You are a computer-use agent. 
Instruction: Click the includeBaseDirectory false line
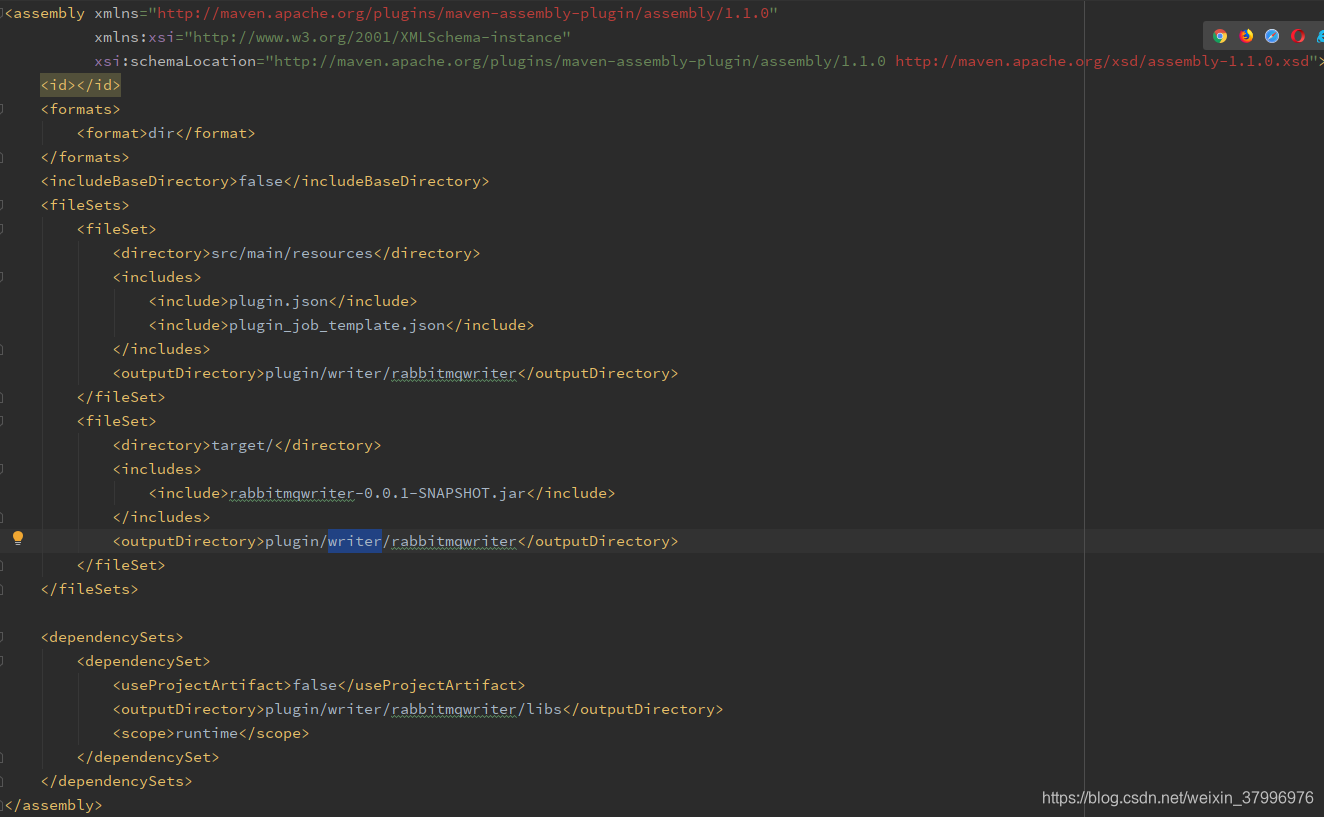click(x=265, y=181)
